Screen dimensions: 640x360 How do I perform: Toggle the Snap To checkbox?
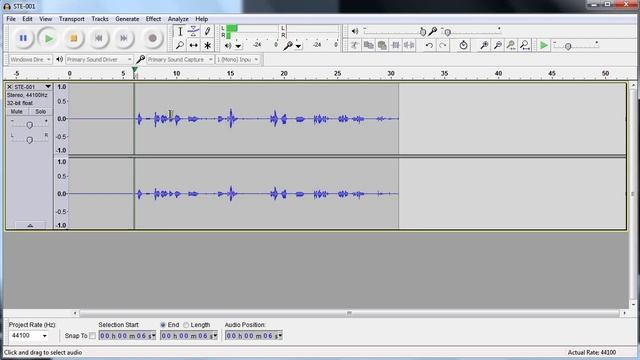(93, 336)
